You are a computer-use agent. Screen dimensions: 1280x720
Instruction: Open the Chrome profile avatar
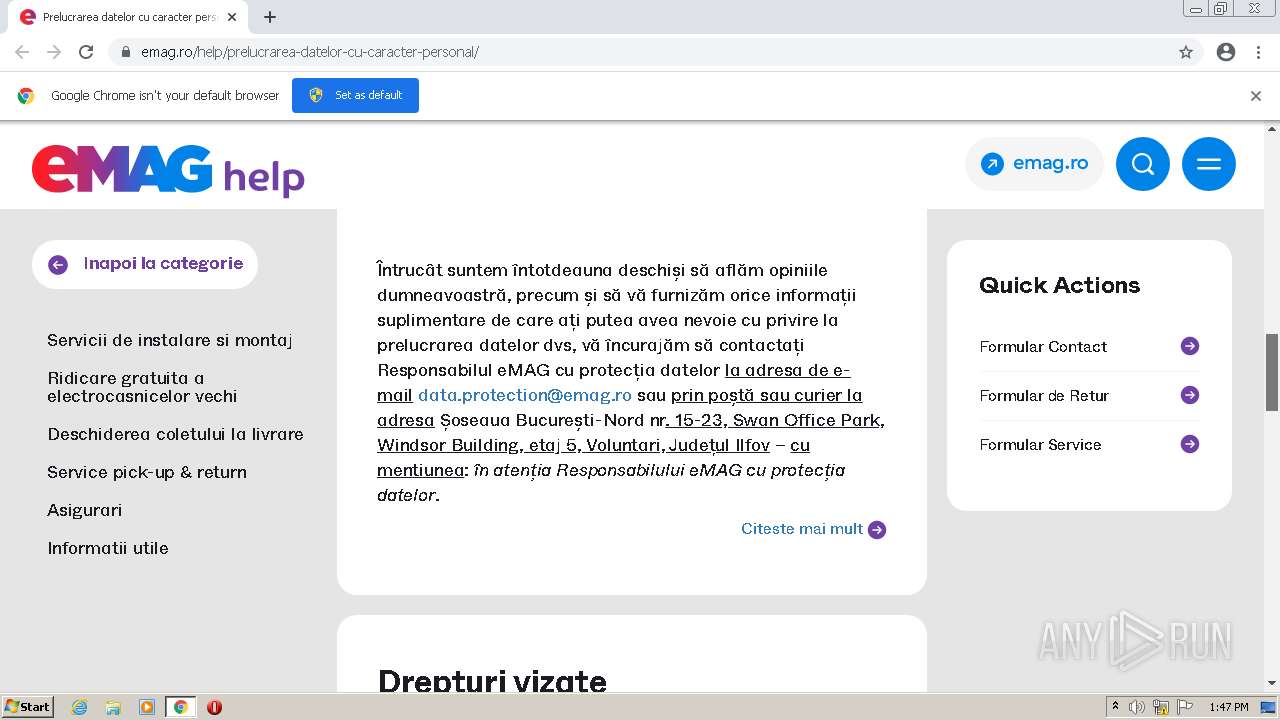(1226, 52)
